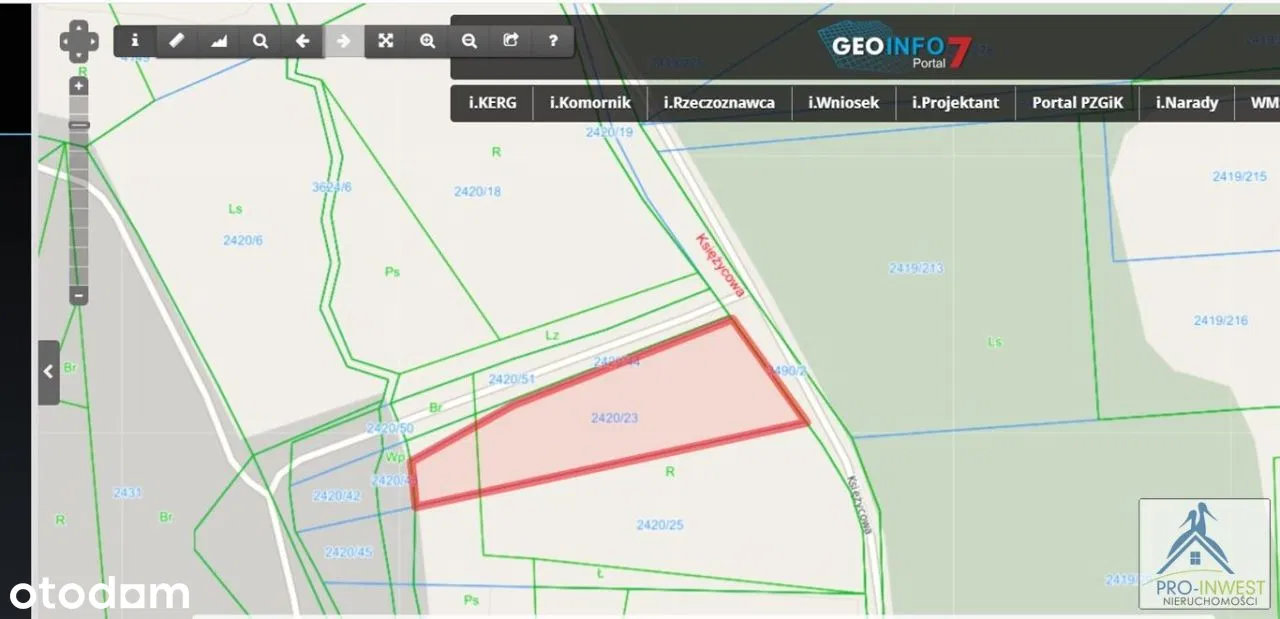The height and width of the screenshot is (619, 1280).
Task: Open help with the question mark icon
Action: 553,41
